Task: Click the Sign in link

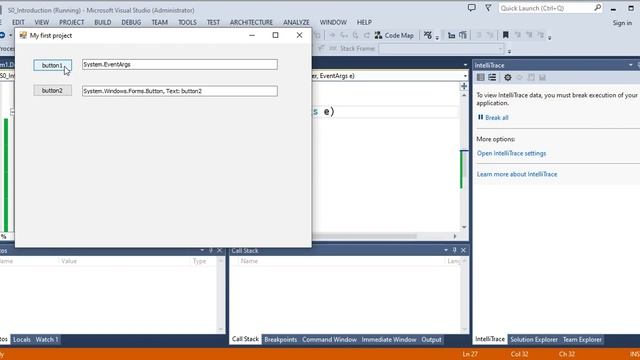Action: coord(622,23)
